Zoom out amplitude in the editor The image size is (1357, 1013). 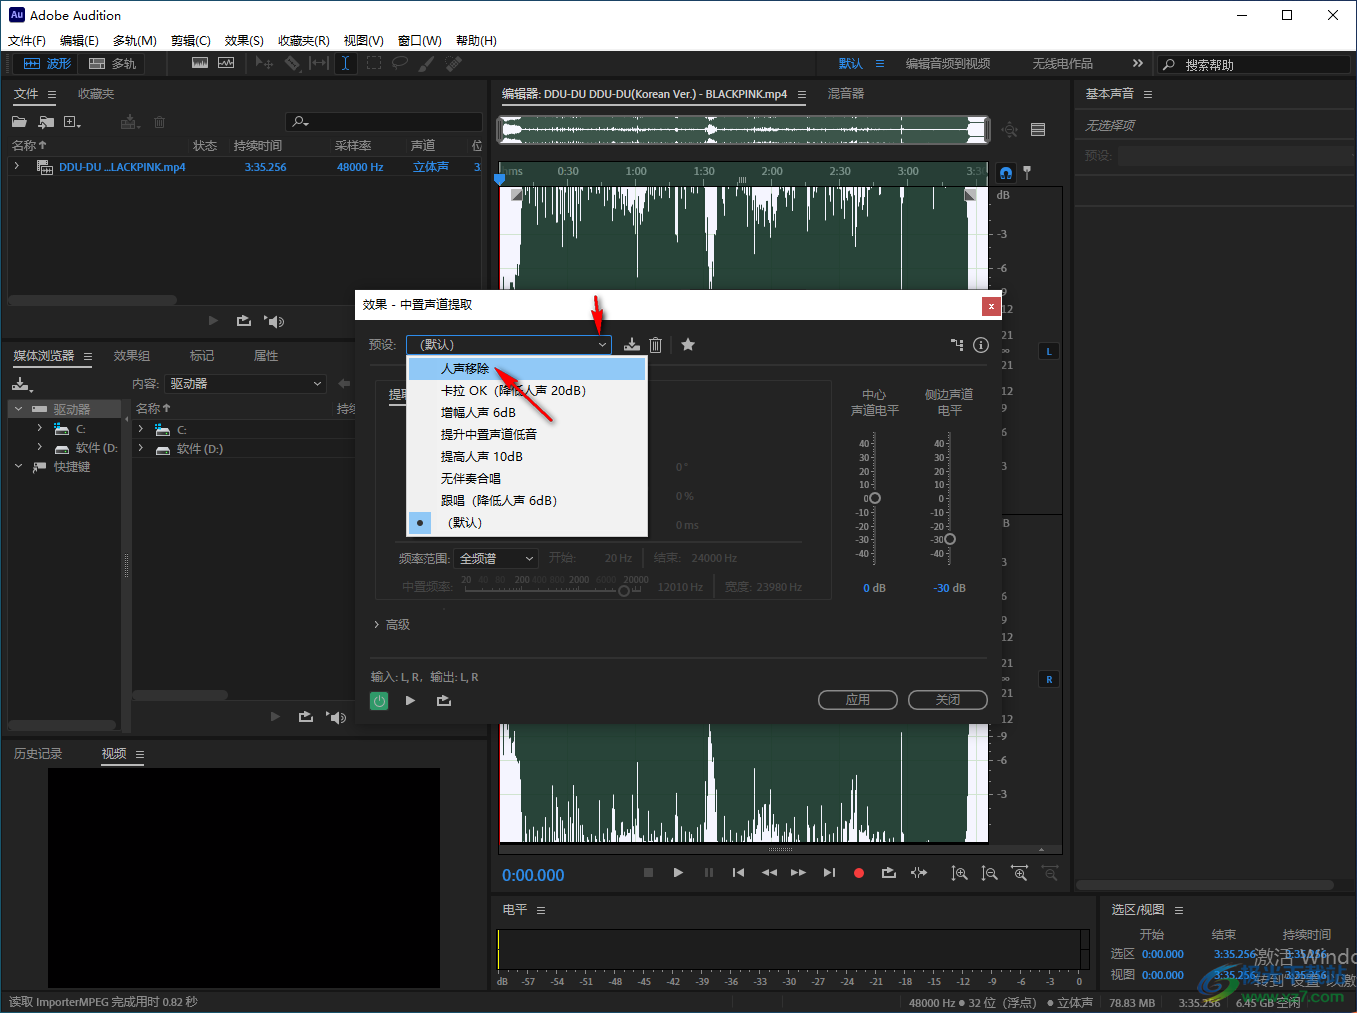(x=989, y=873)
